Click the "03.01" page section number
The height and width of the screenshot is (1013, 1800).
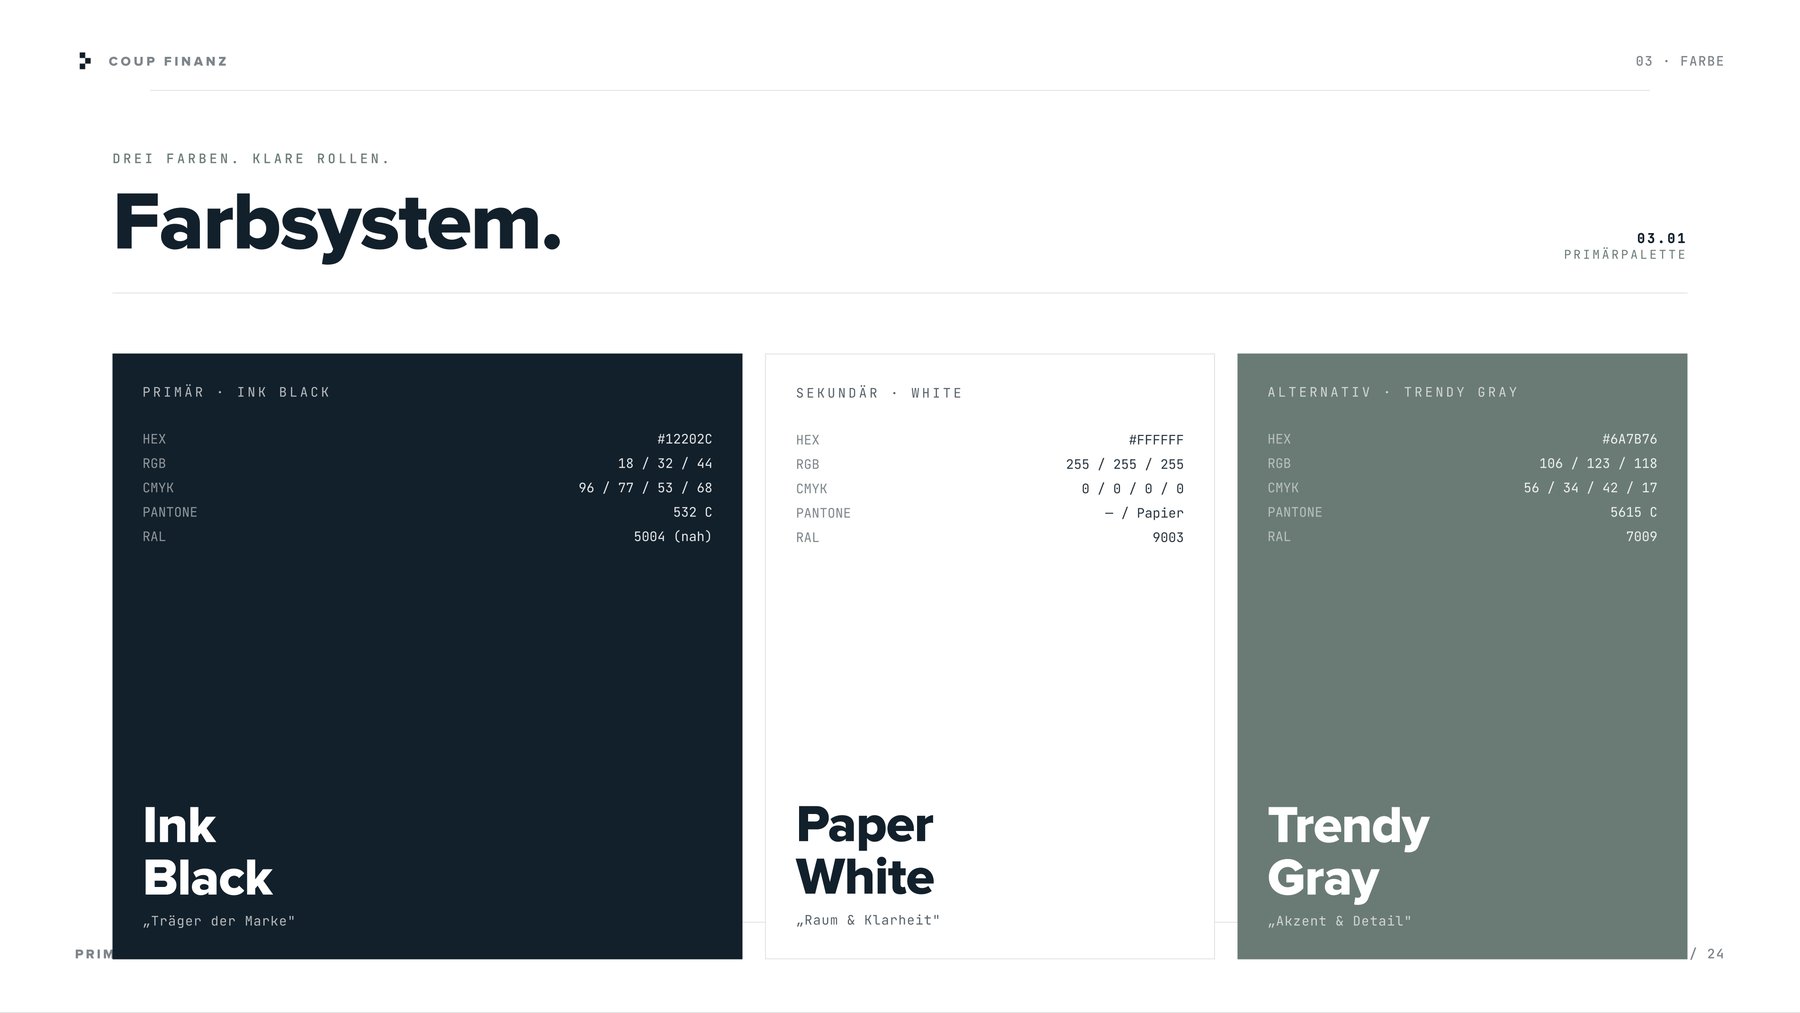(1661, 238)
